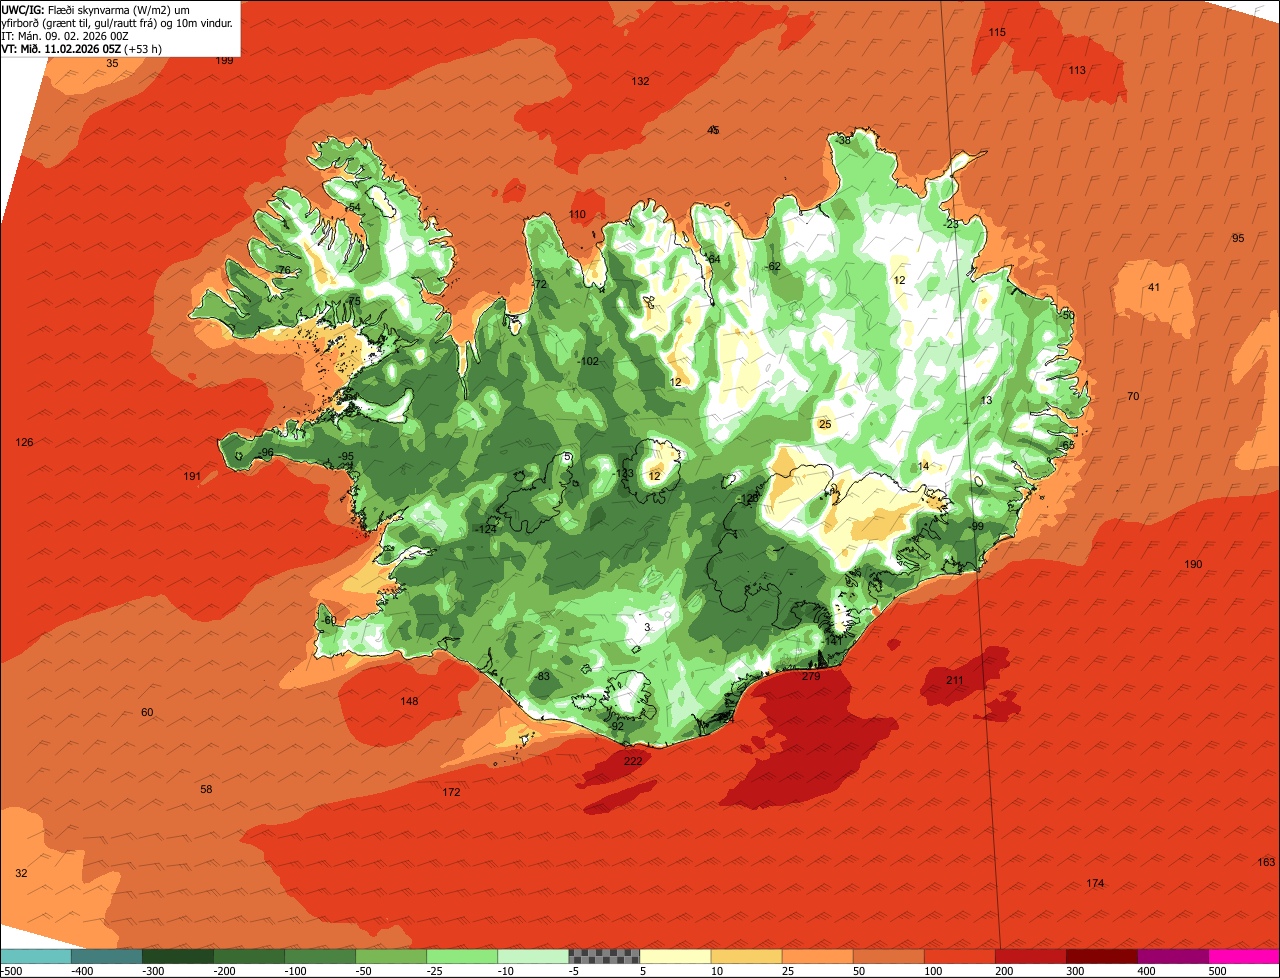
Task: Select the ocean value 163
Action: pos(1266,862)
